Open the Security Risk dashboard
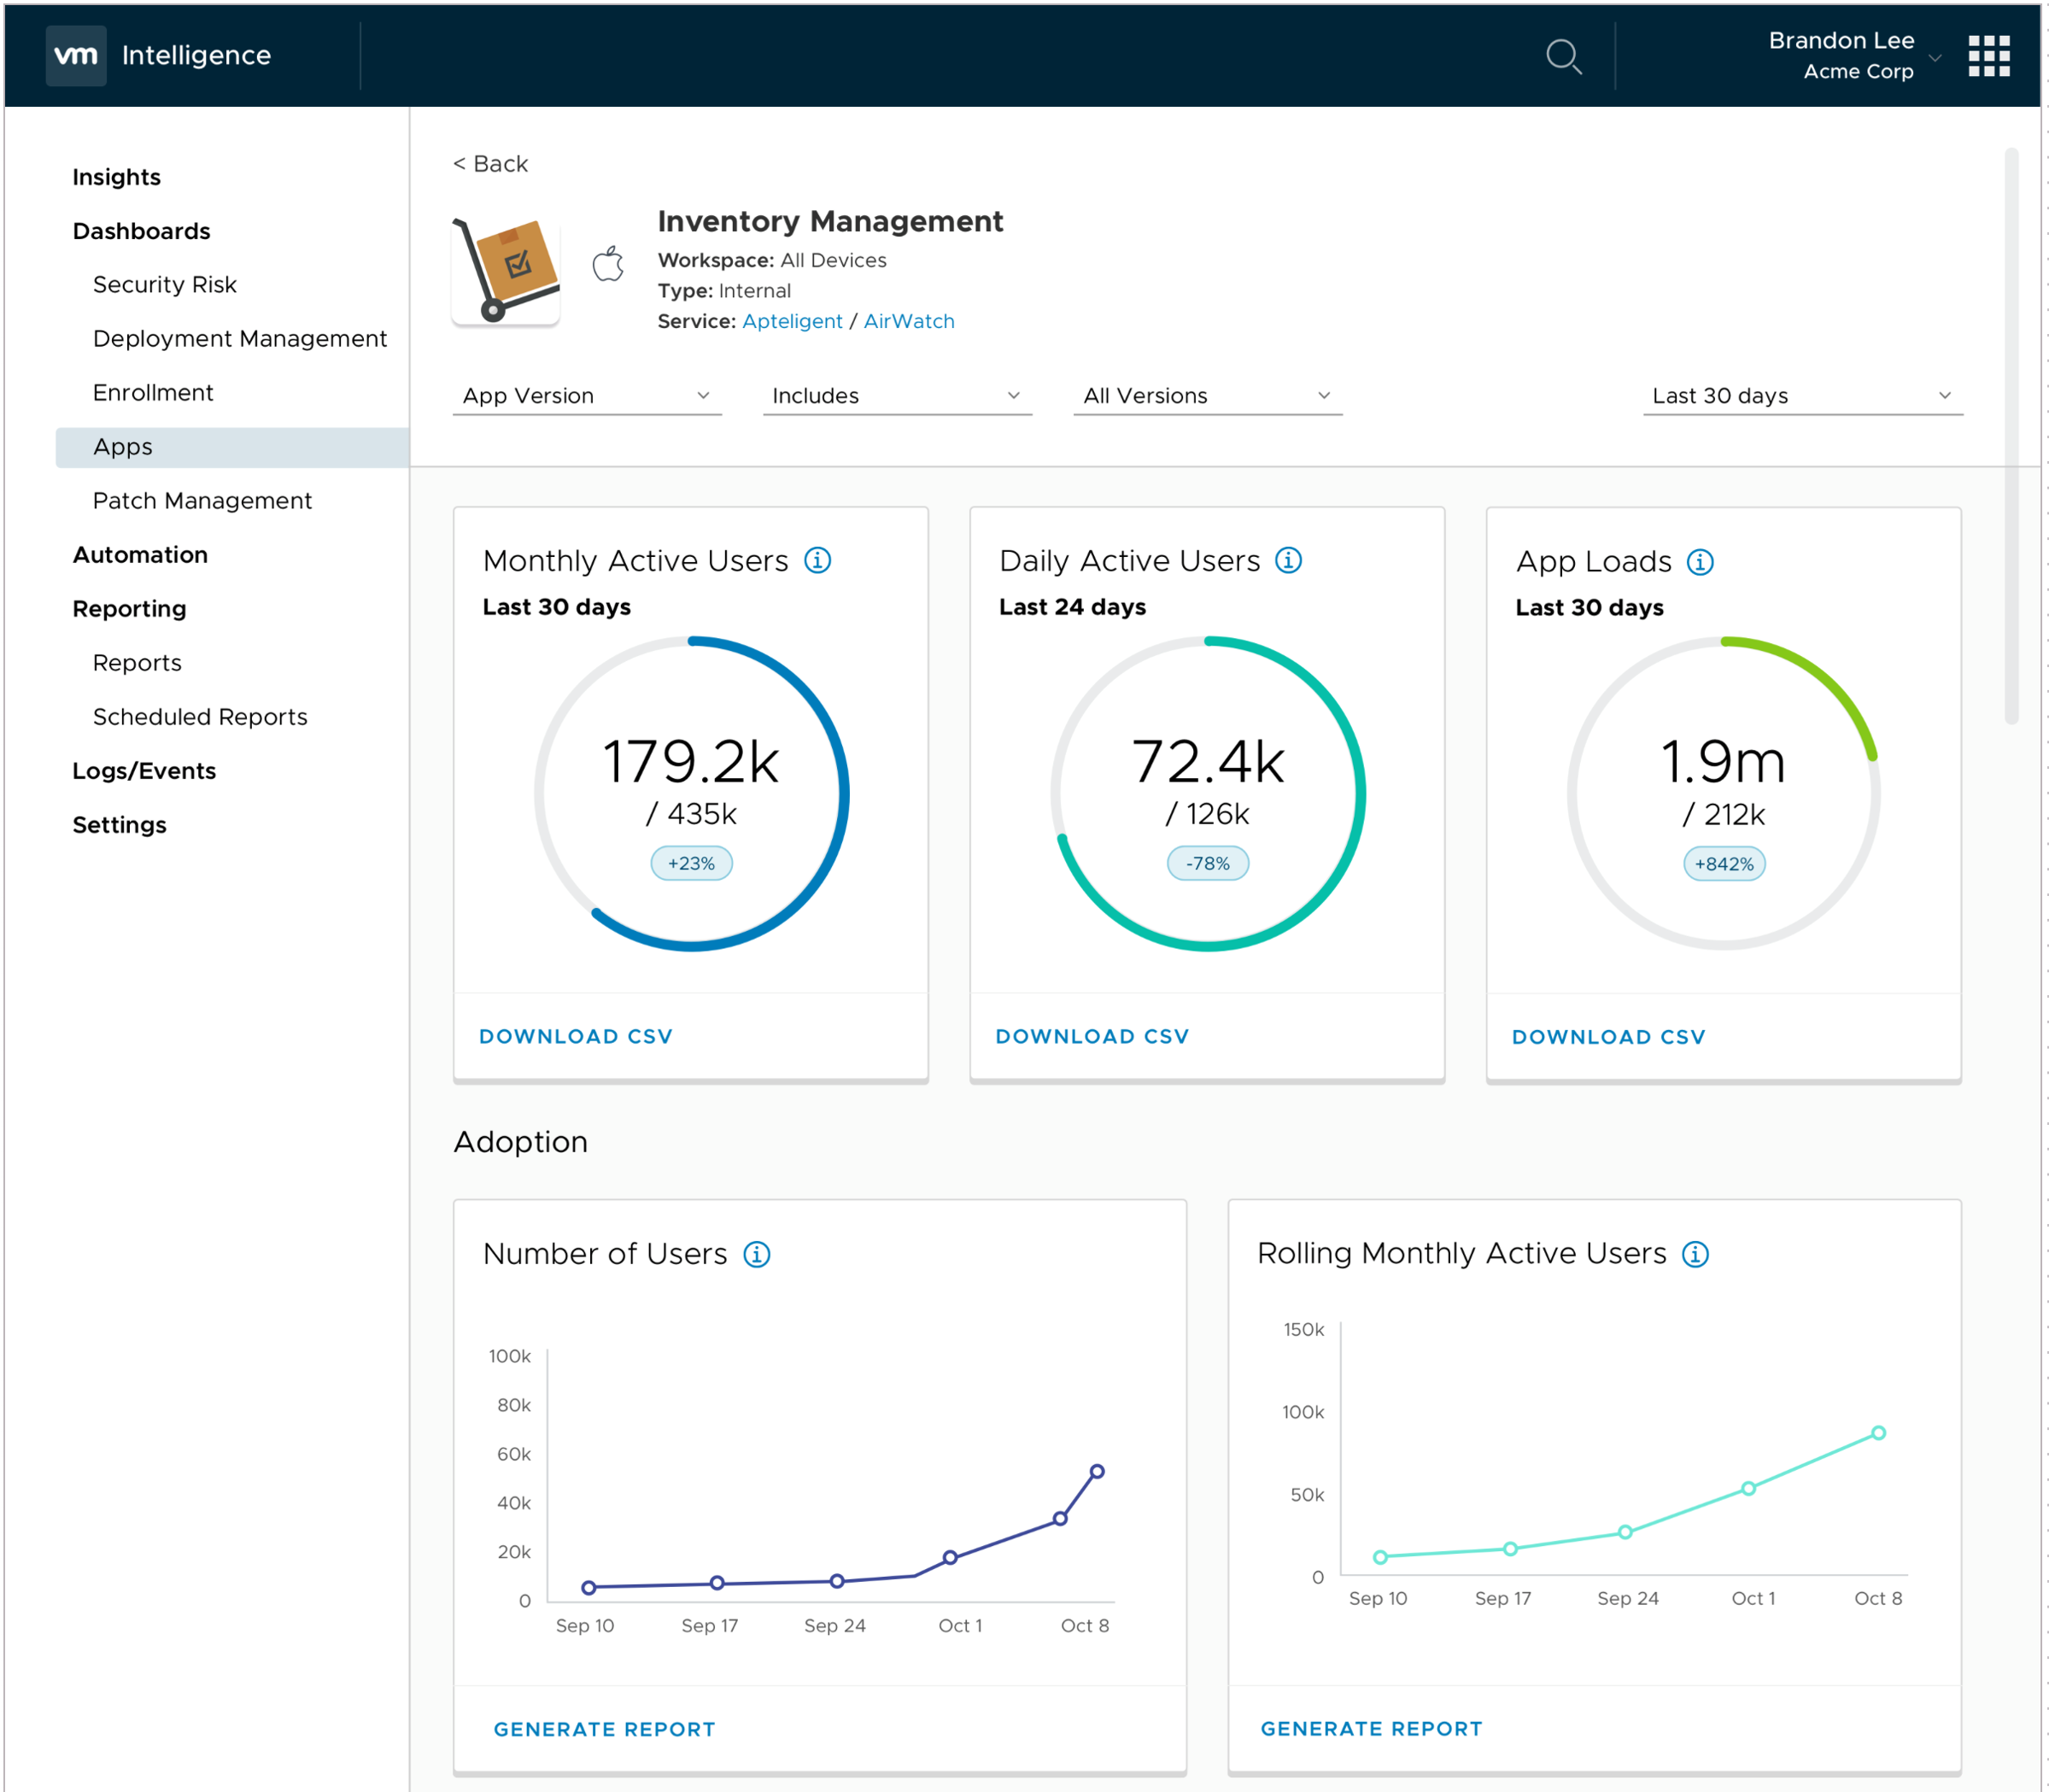The image size is (2049, 1792). [165, 284]
